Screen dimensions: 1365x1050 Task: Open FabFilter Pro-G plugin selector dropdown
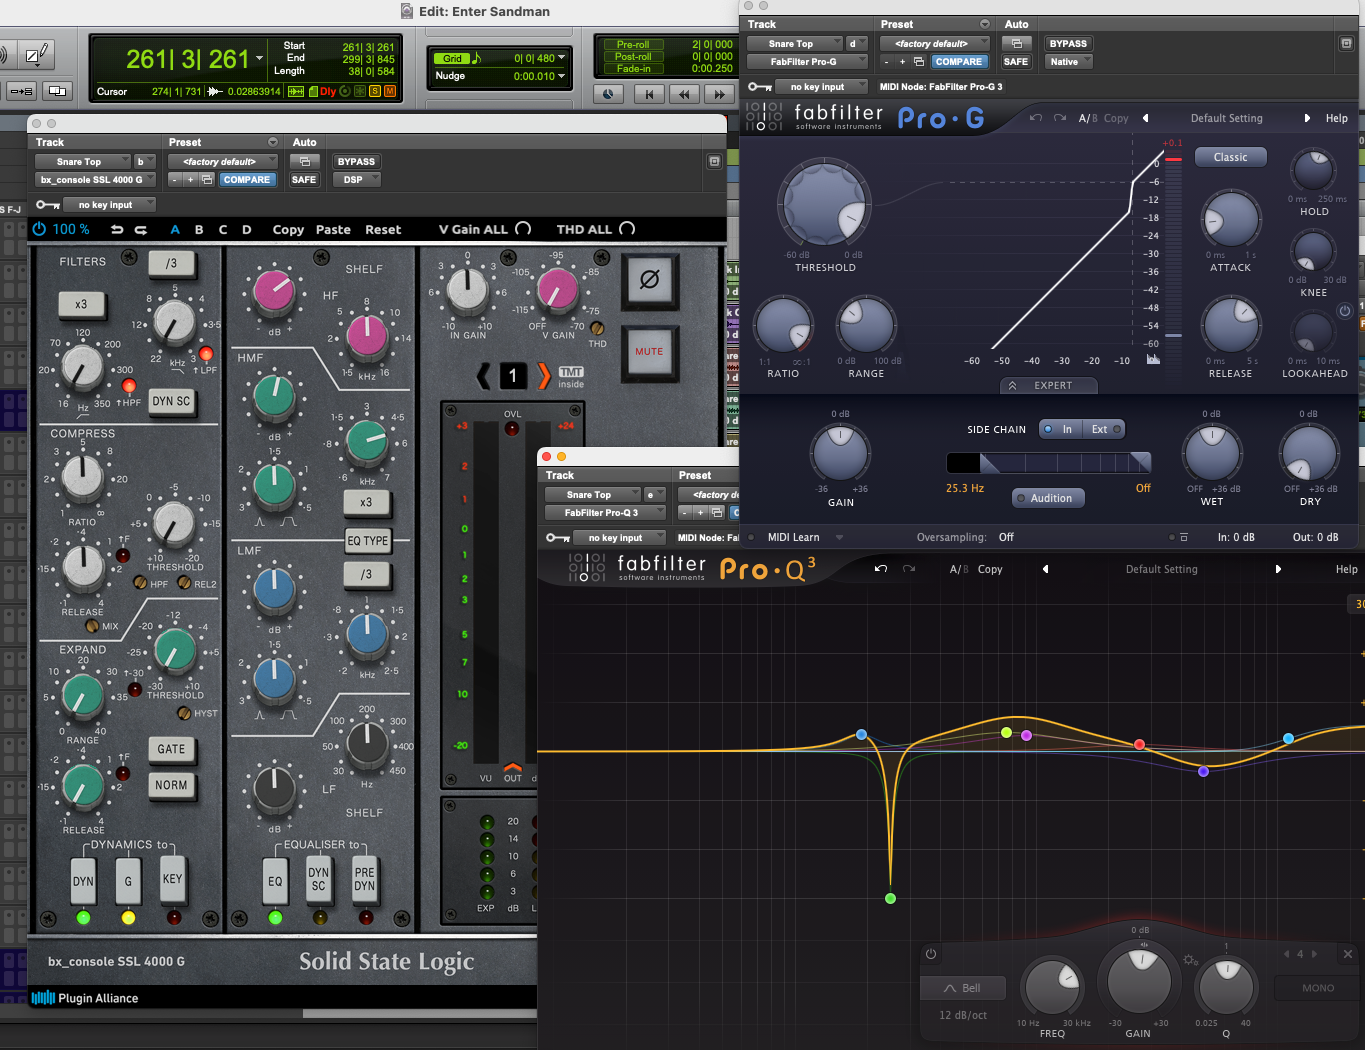coord(807,62)
